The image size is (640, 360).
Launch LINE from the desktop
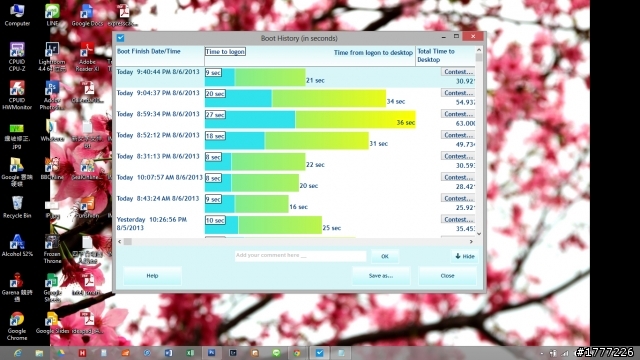pyautogui.click(x=52, y=15)
